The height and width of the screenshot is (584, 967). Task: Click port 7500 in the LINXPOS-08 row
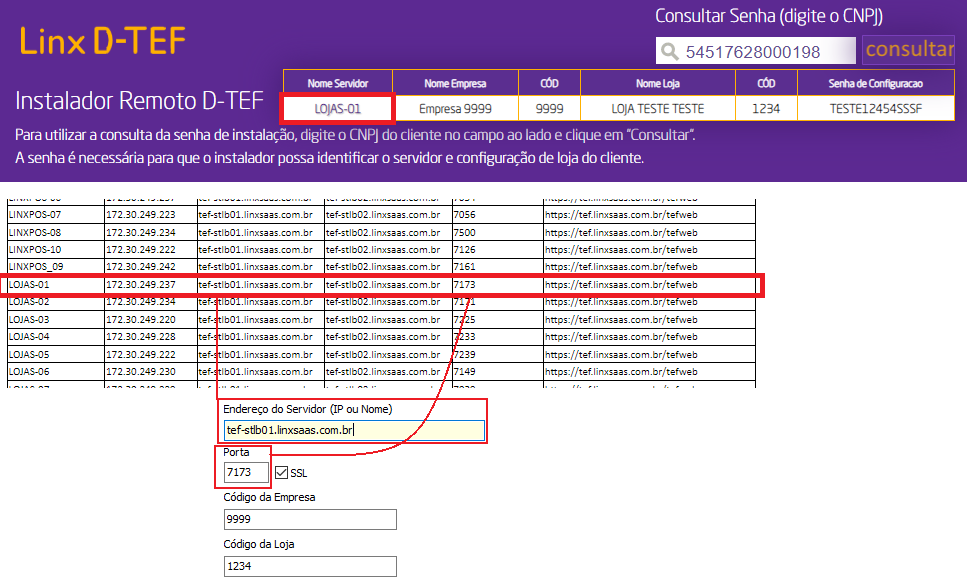[x=464, y=232]
